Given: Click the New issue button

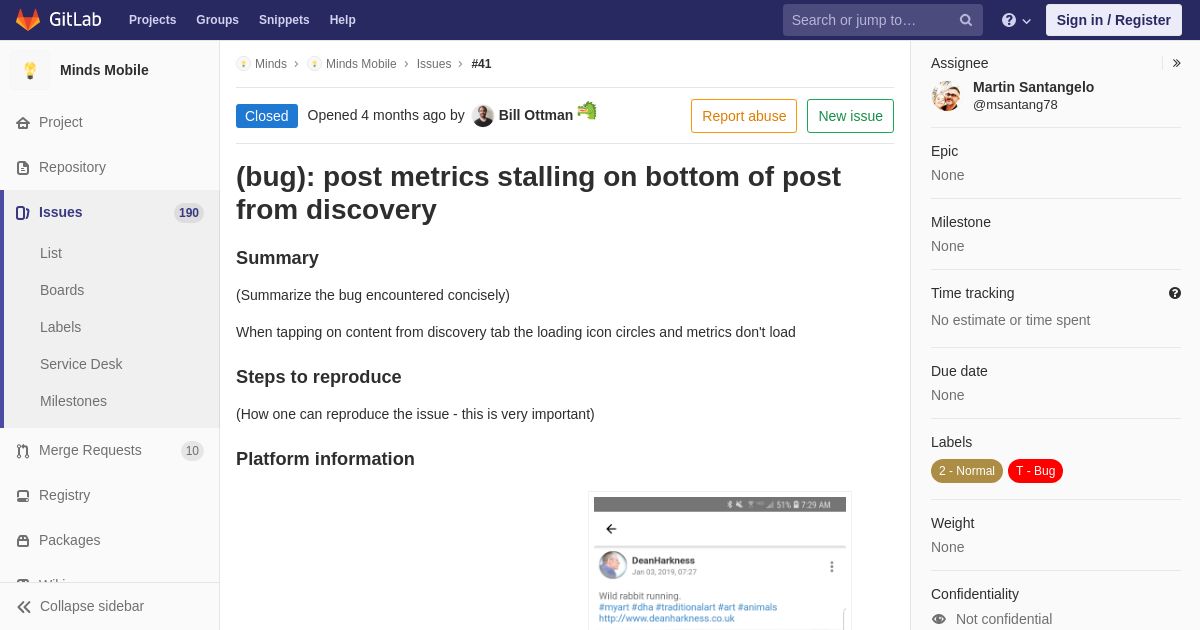Looking at the screenshot, I should pos(851,116).
